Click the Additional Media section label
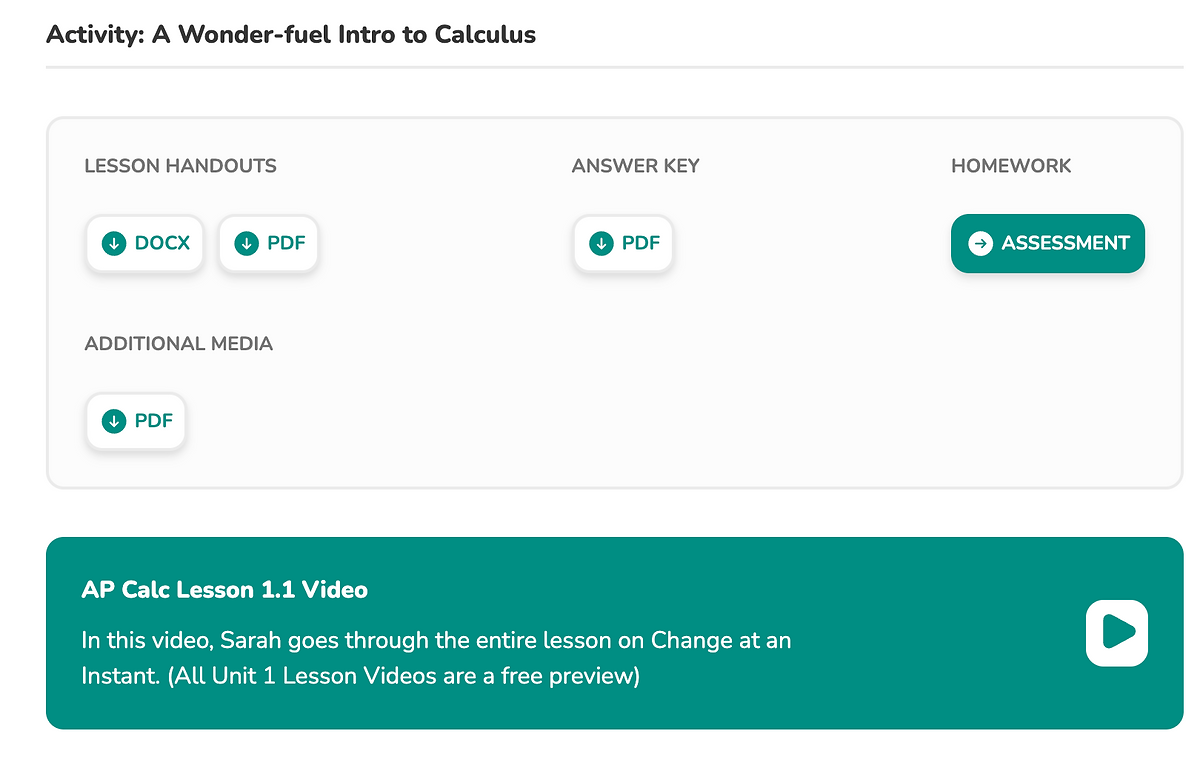 coord(178,344)
